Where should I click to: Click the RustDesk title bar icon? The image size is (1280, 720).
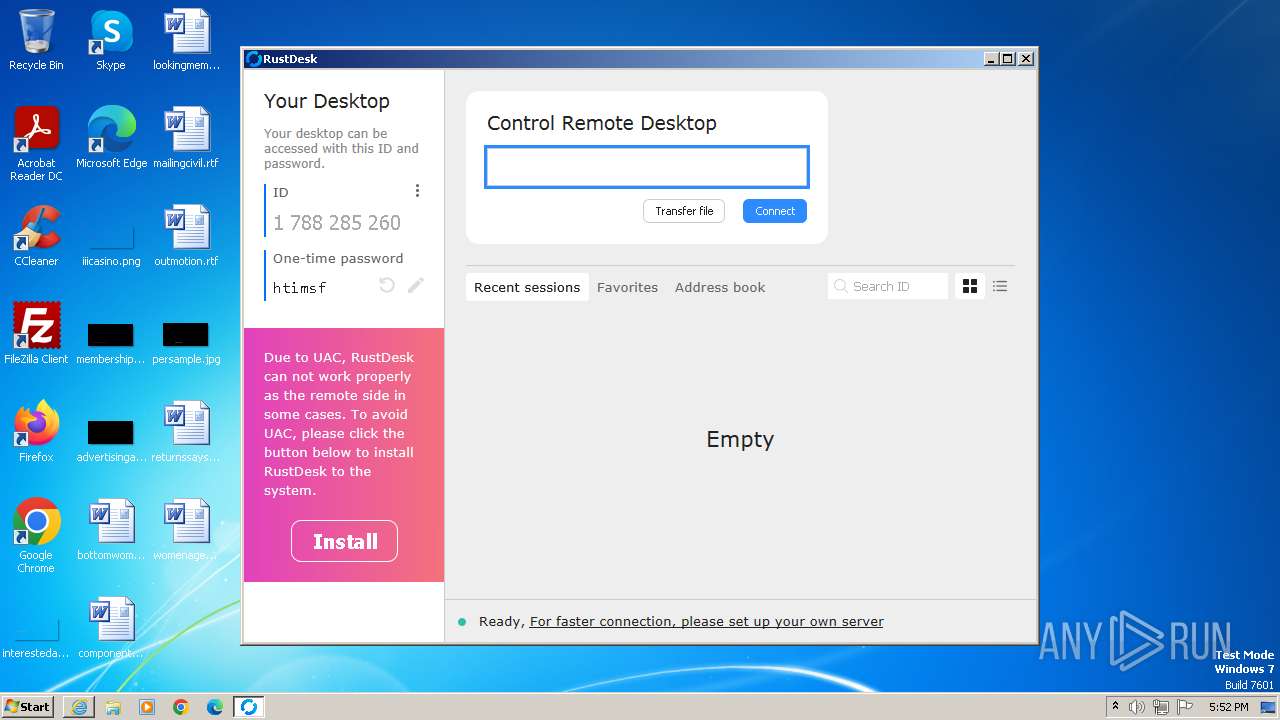tap(254, 59)
